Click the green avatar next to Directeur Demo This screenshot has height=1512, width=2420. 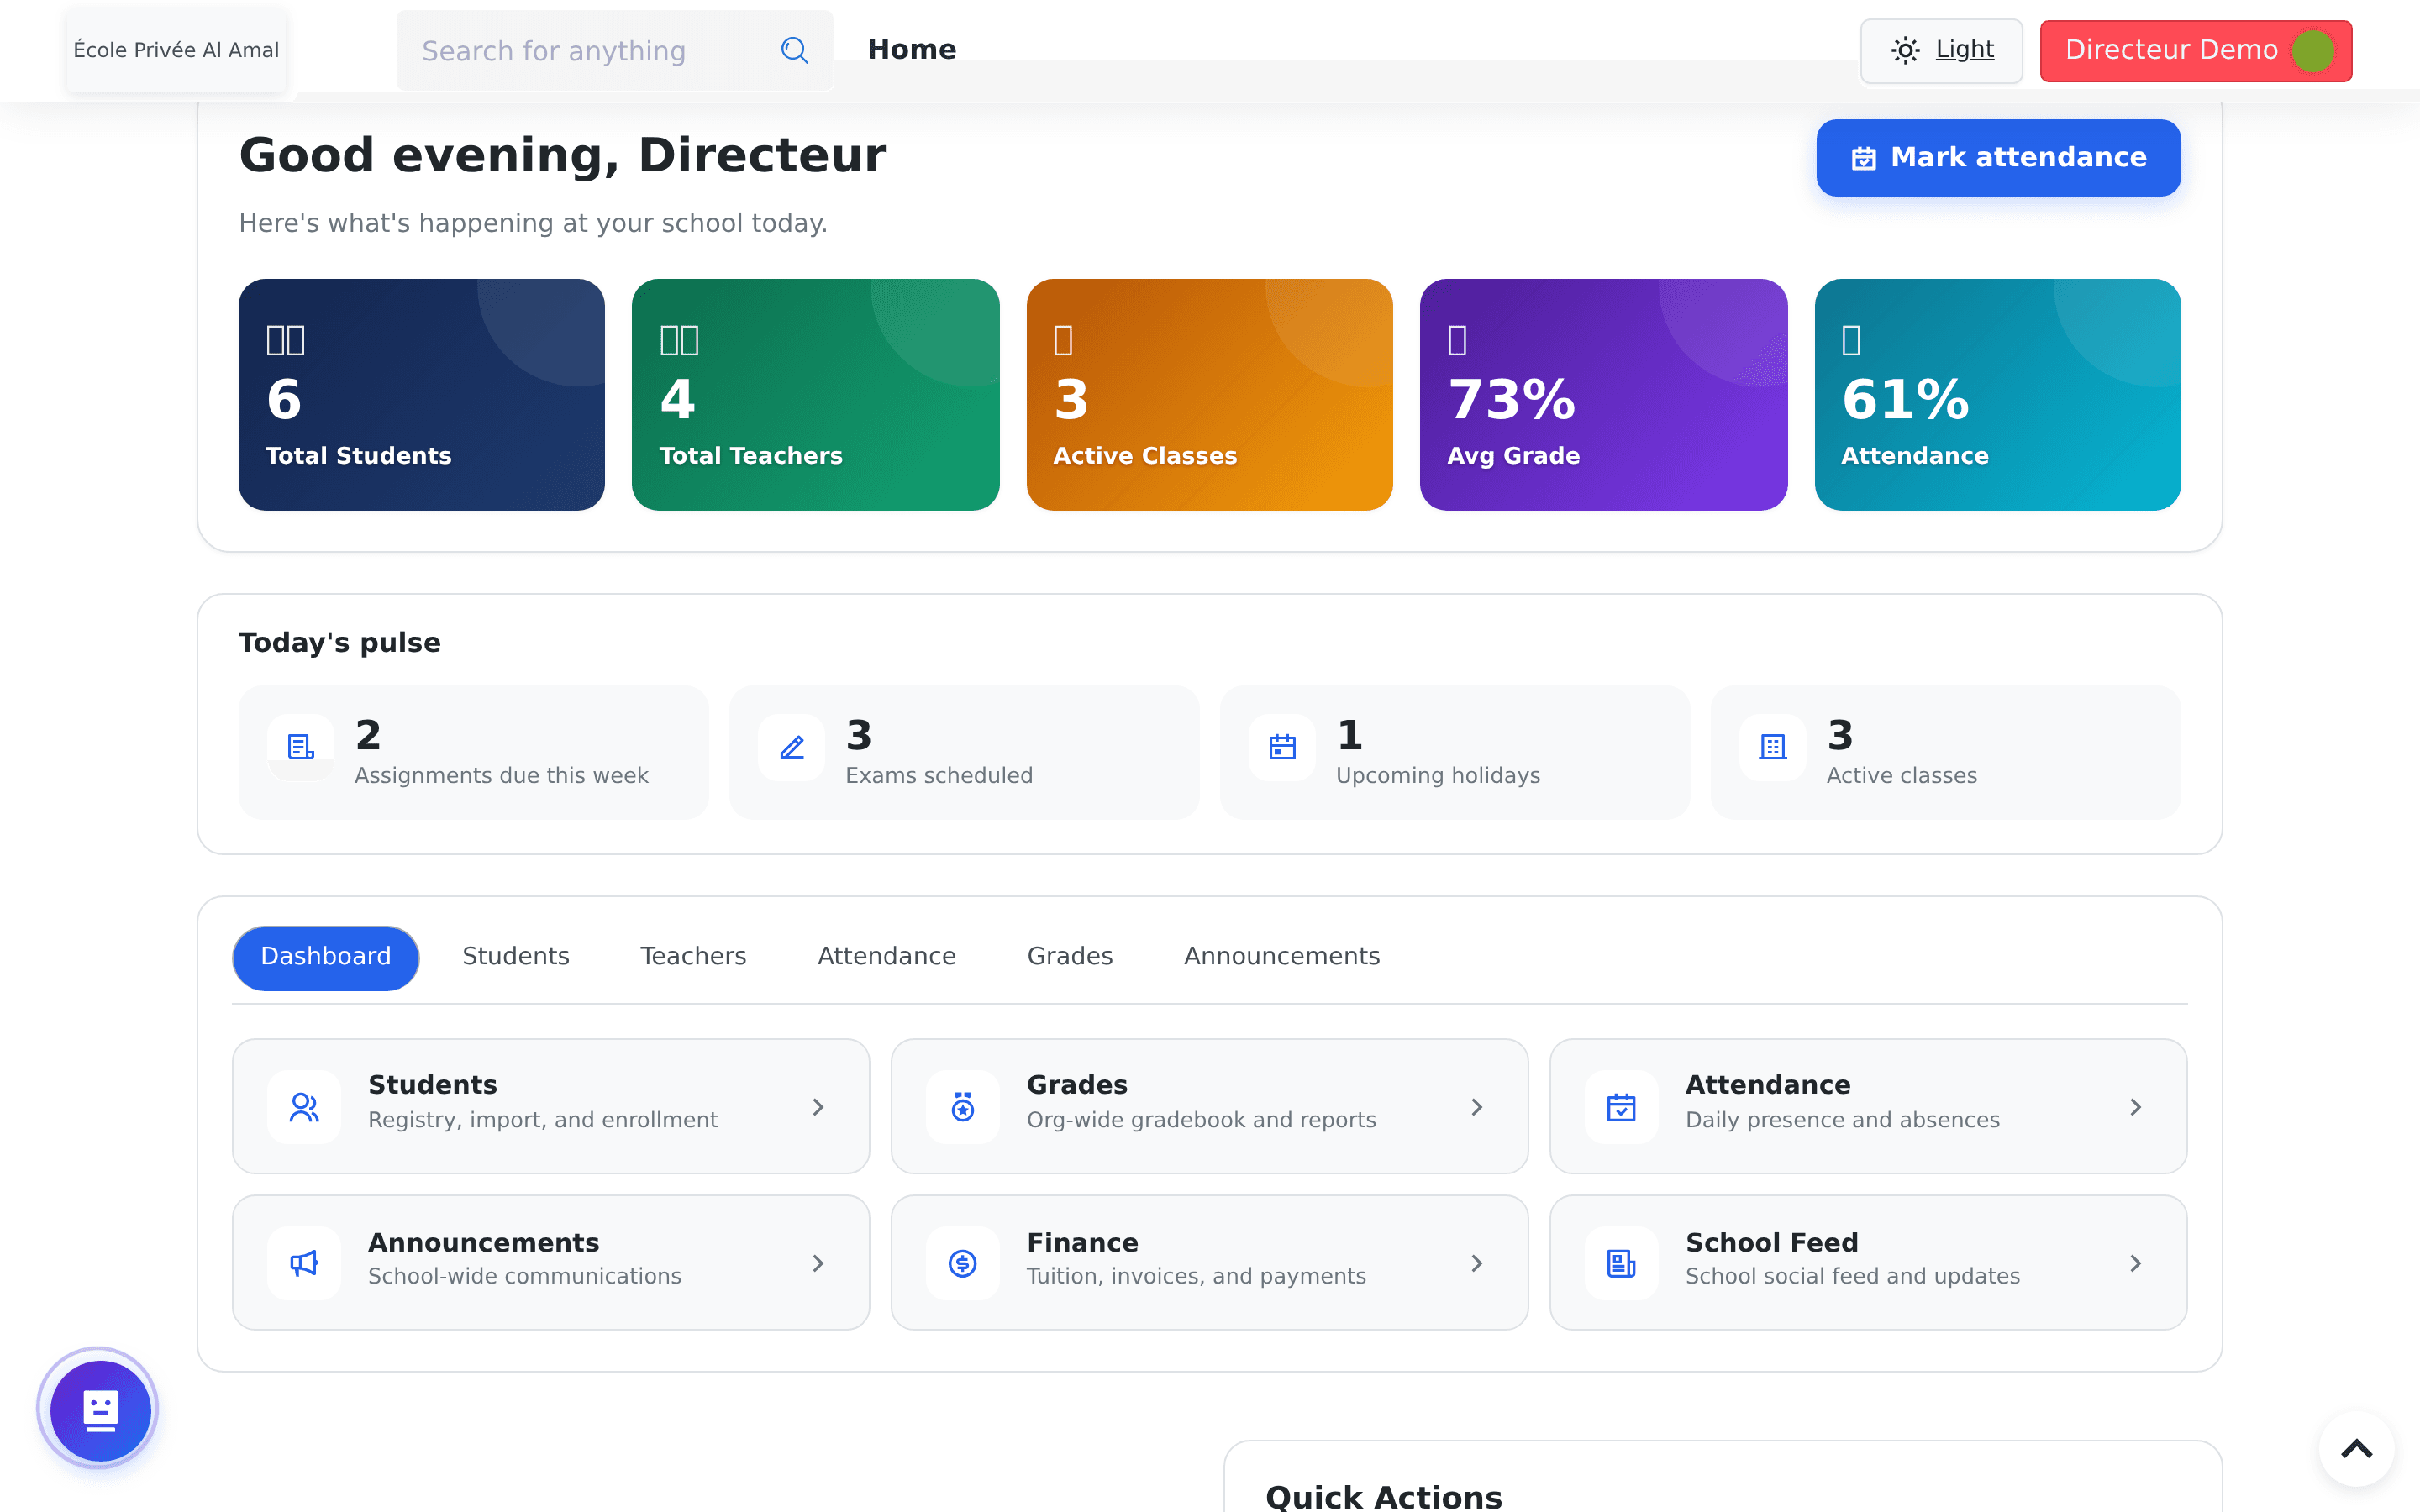click(2313, 50)
